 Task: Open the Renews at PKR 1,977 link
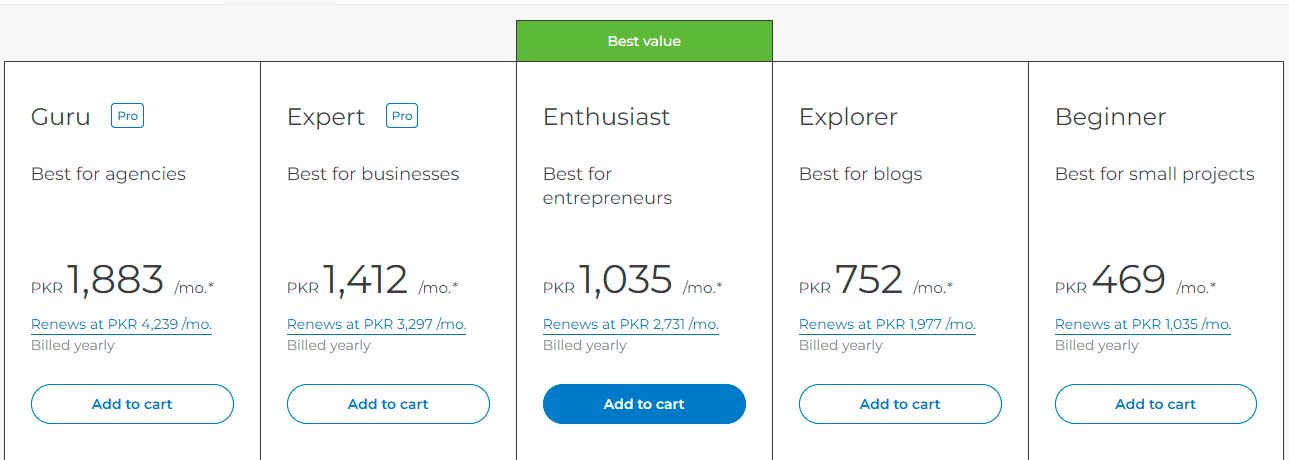(x=887, y=324)
